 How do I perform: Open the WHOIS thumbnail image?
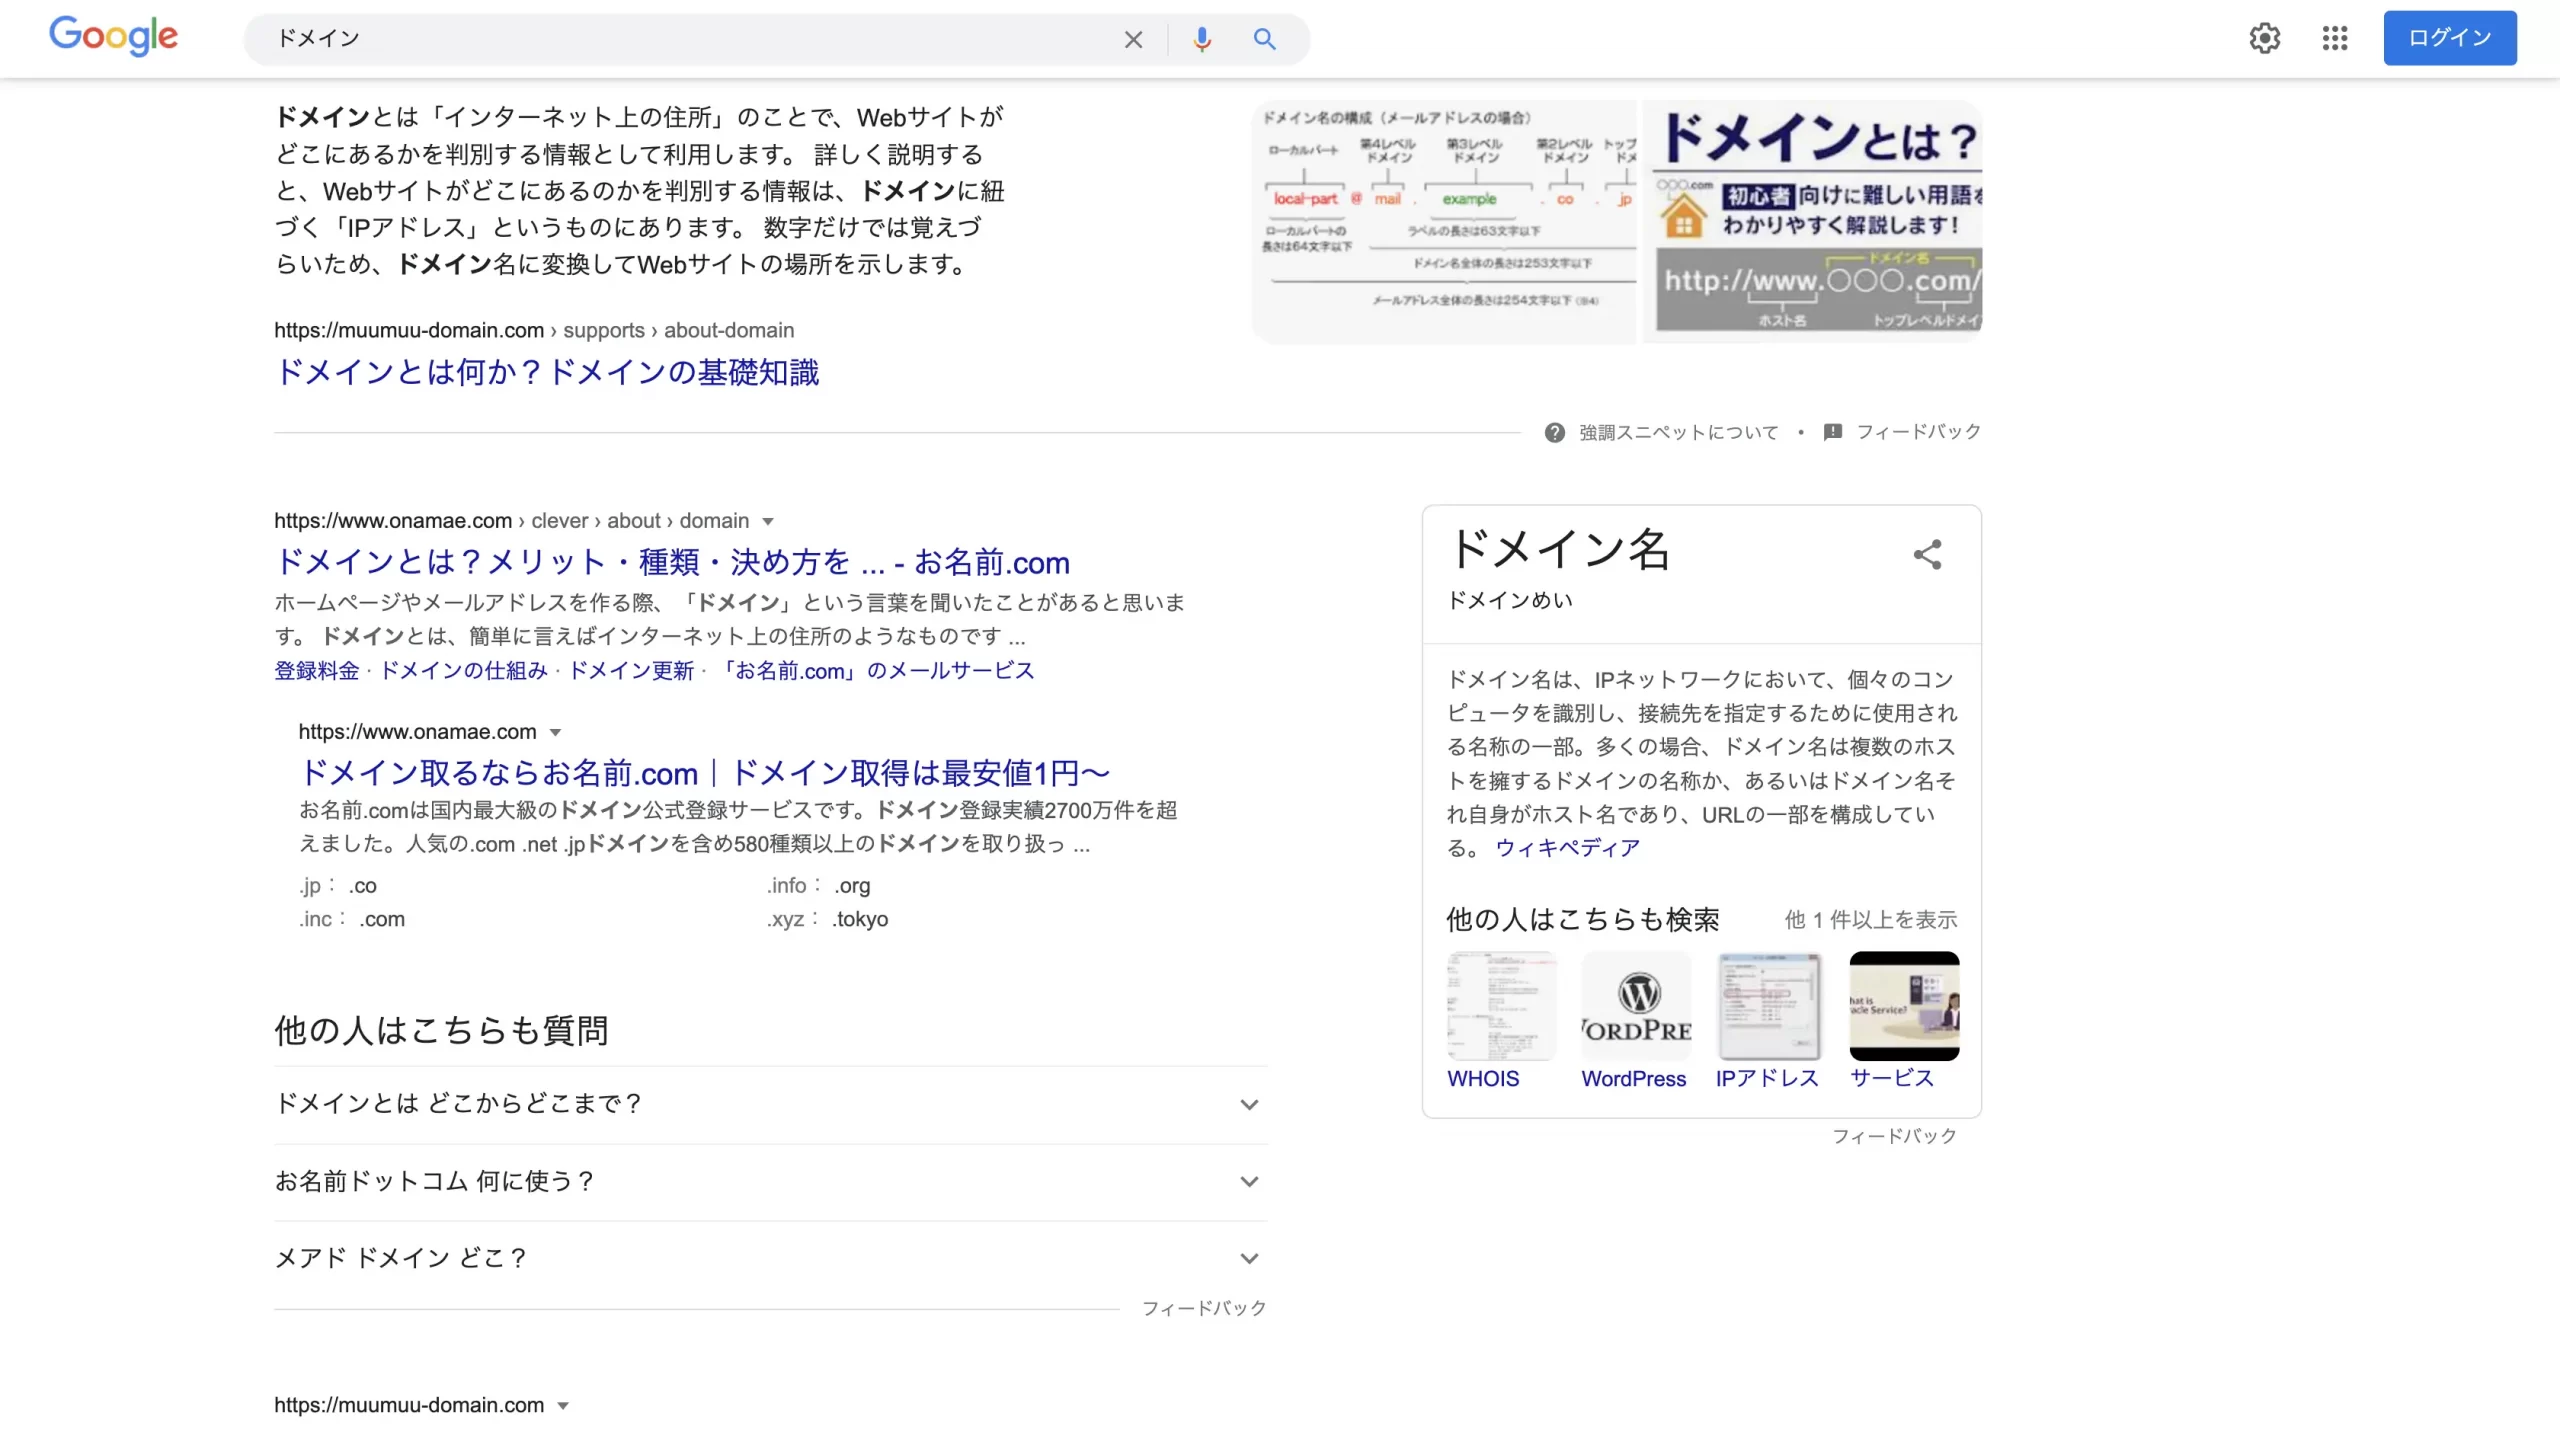click(x=1501, y=1005)
